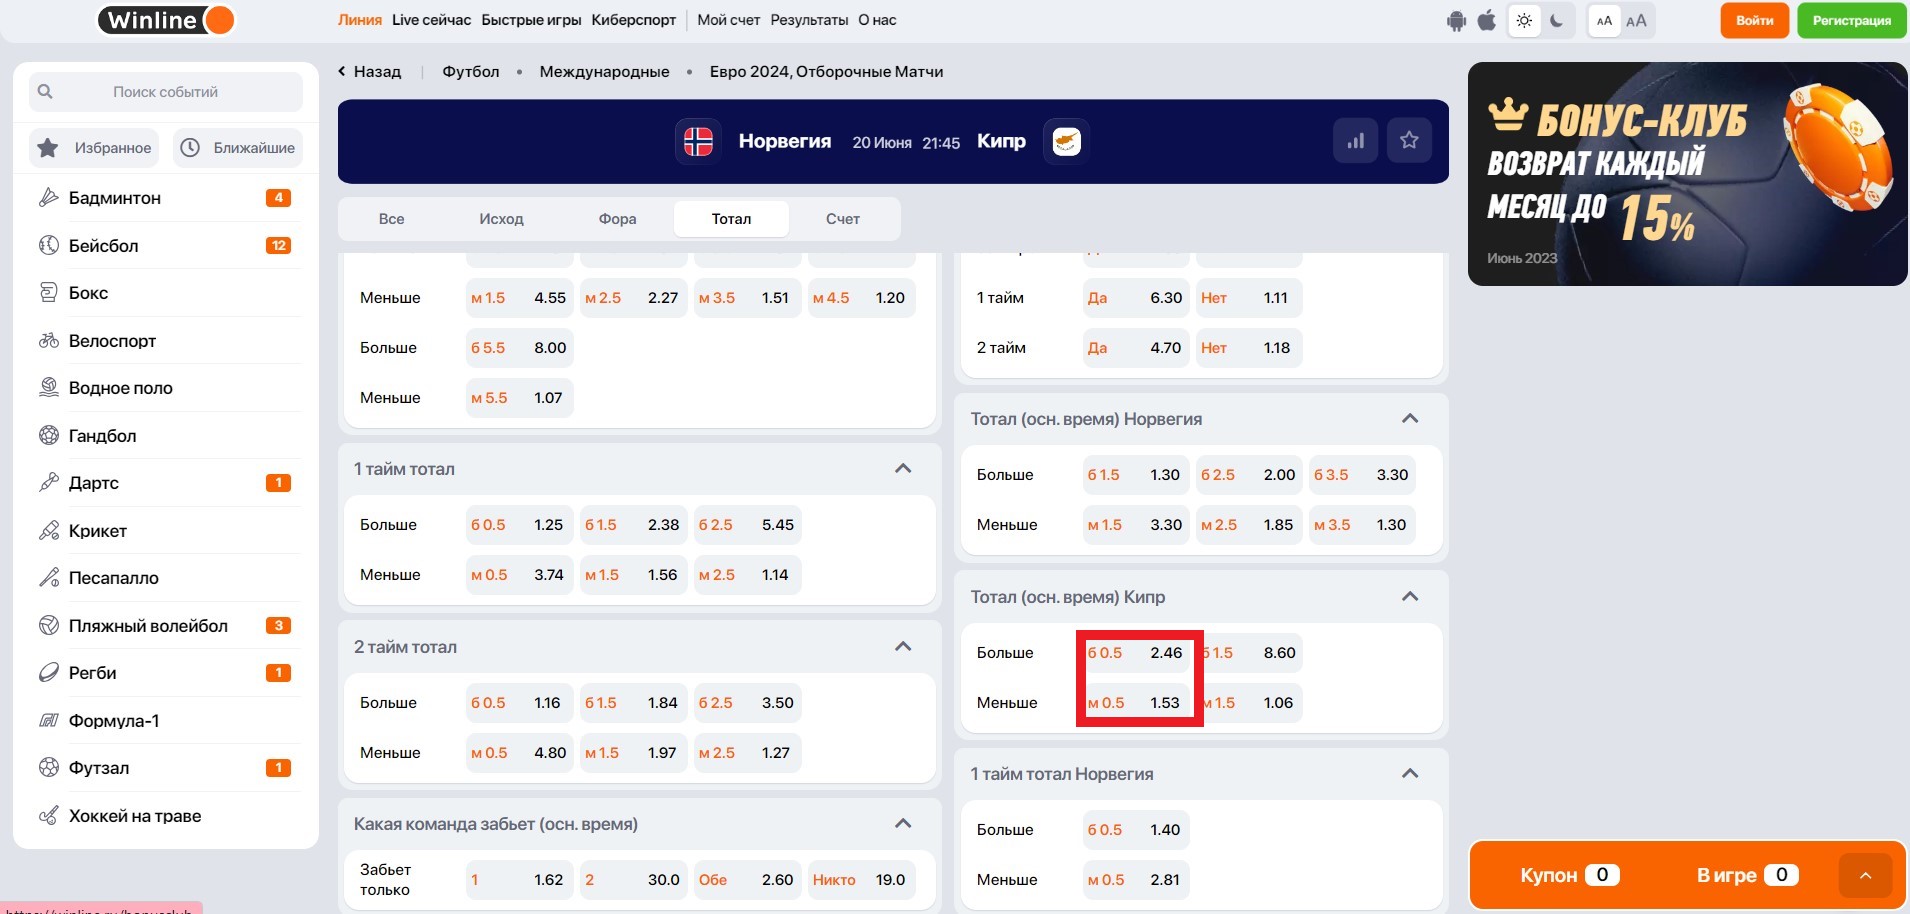Click the Бадминтон sport icon

48,198
